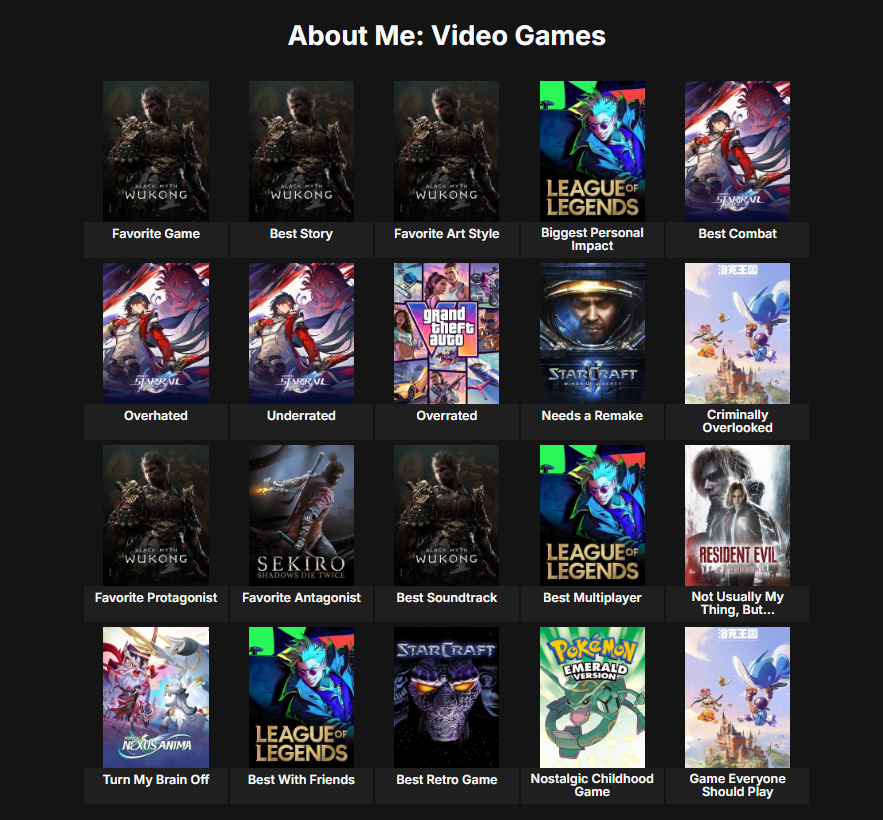This screenshot has height=820, width=883.
Task: Click the Best Multiplayer League of Legends cover
Action: (x=592, y=515)
